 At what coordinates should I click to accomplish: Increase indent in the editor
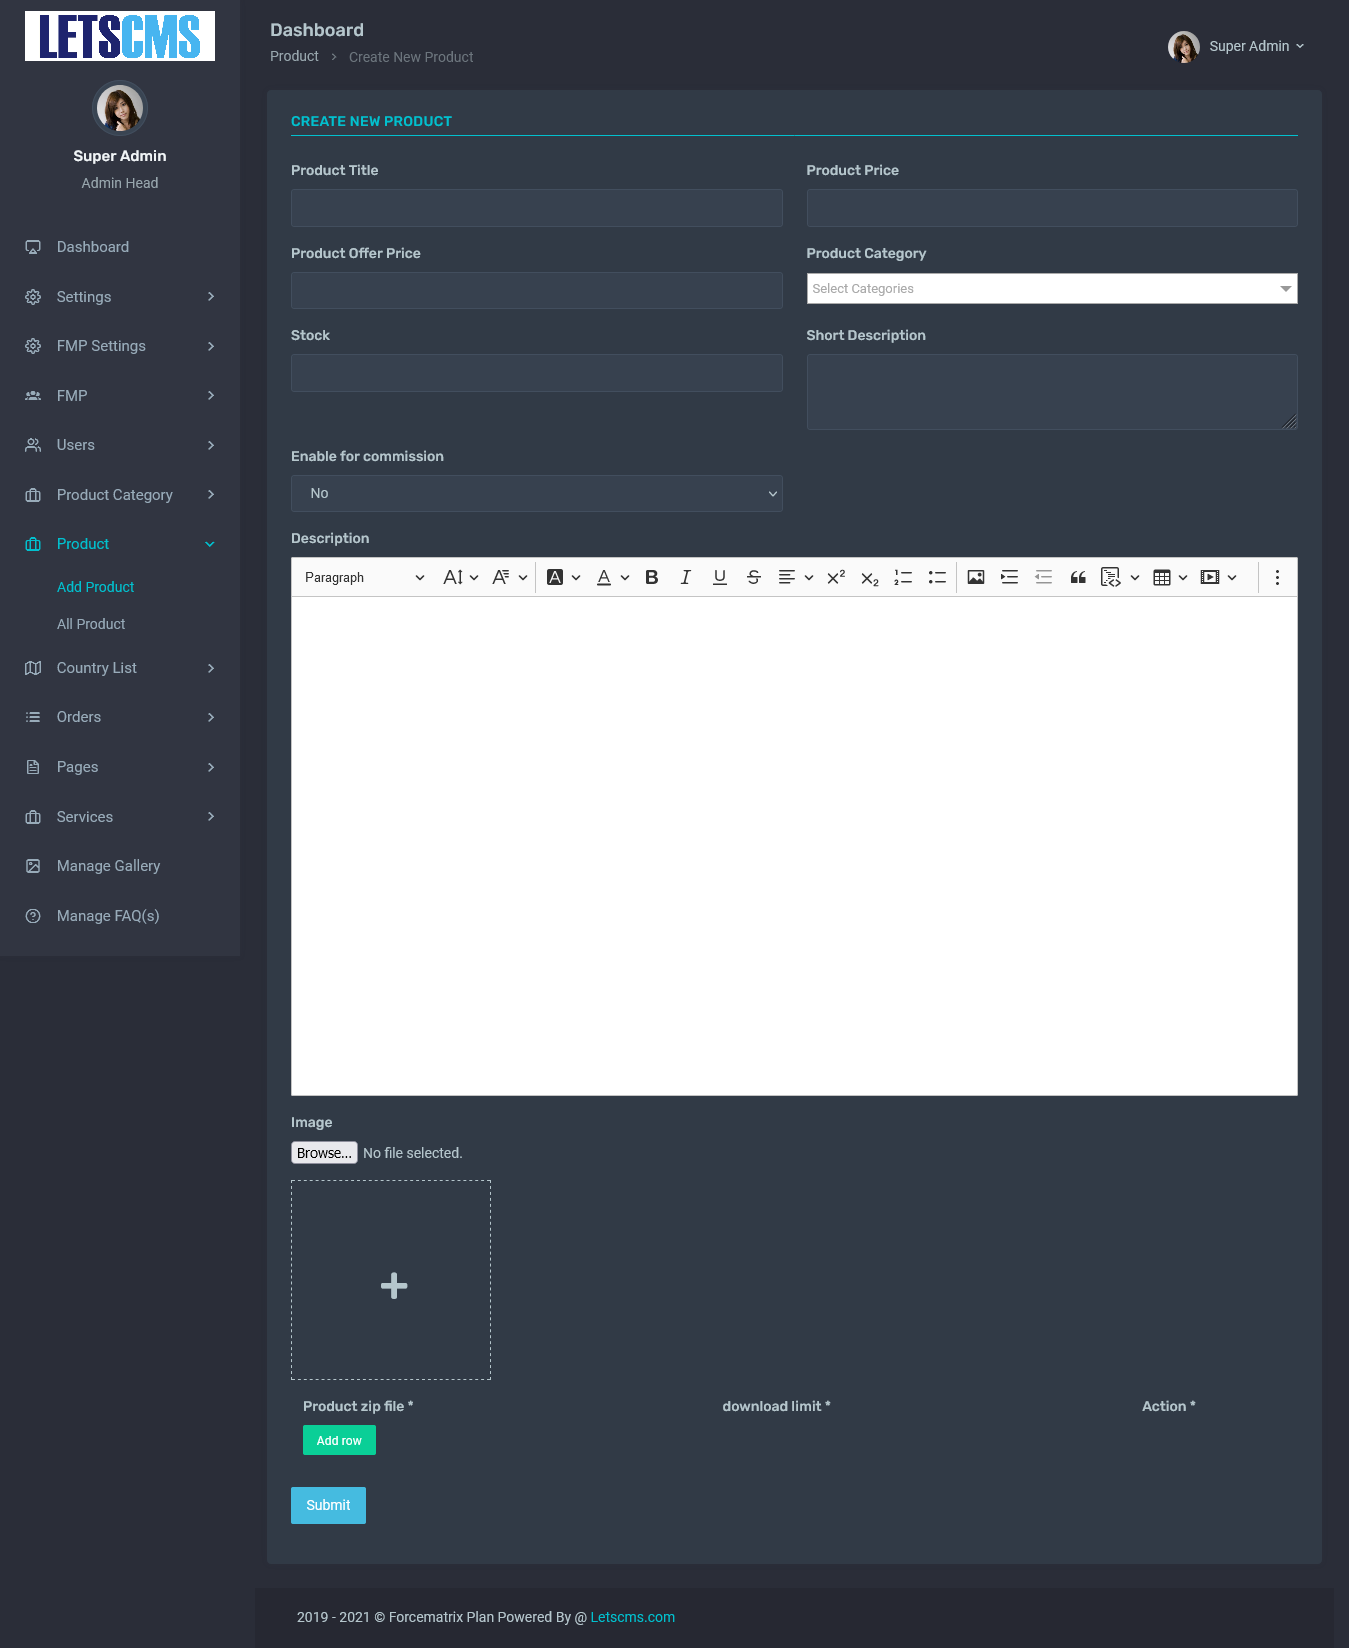pyautogui.click(x=1010, y=577)
